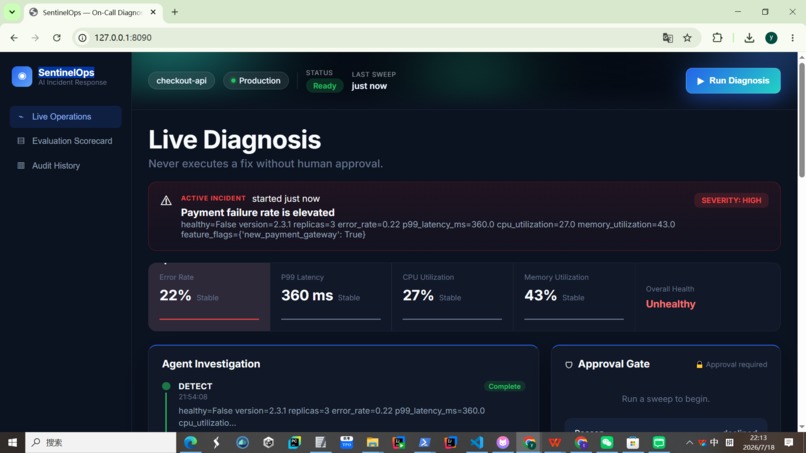806x453 pixels.
Task: Open the tab search dropdown arrow
Action: (12, 12)
